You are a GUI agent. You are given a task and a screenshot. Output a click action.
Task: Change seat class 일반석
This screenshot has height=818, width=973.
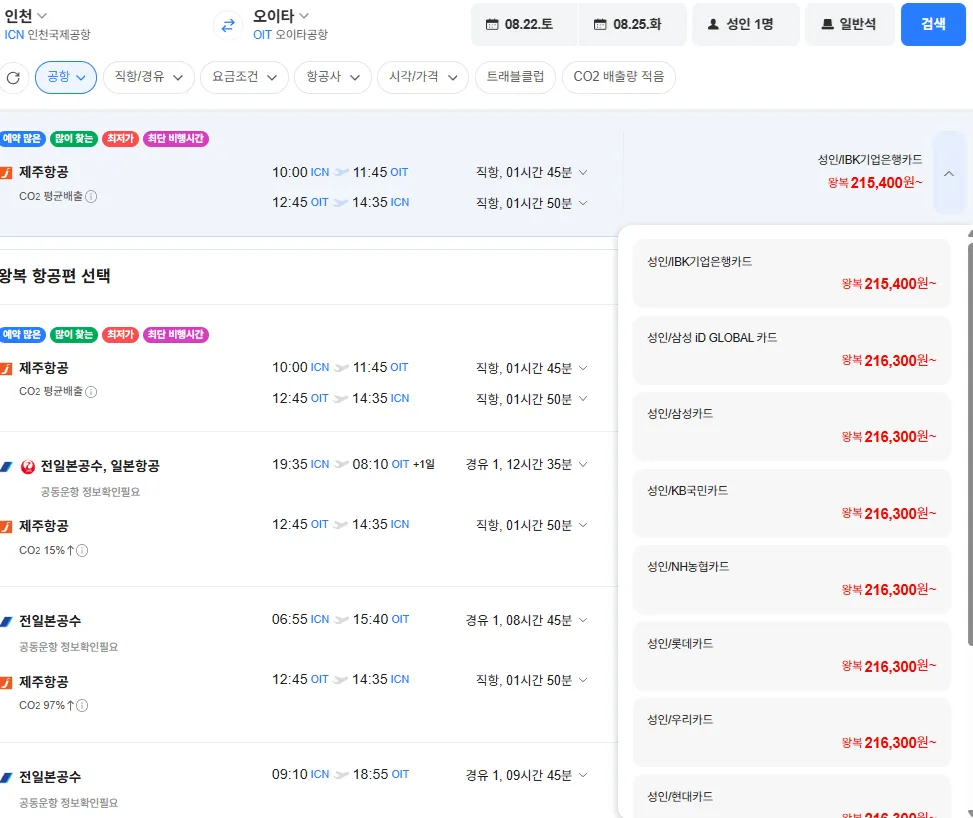point(850,24)
